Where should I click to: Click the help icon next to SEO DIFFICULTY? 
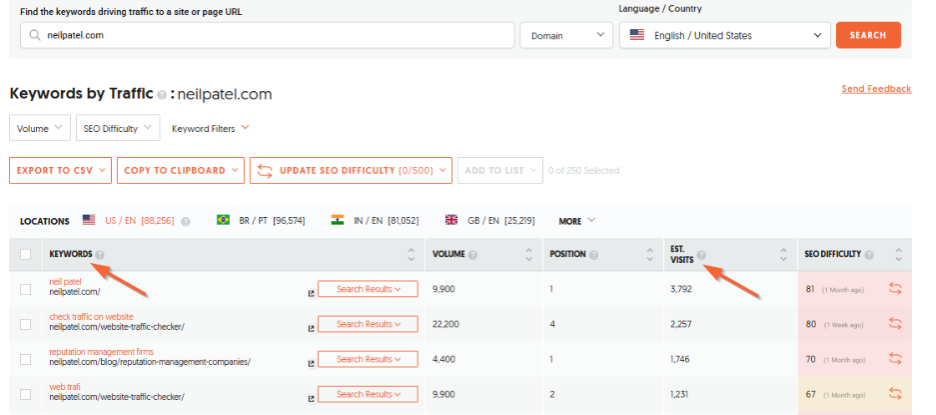coord(869,254)
